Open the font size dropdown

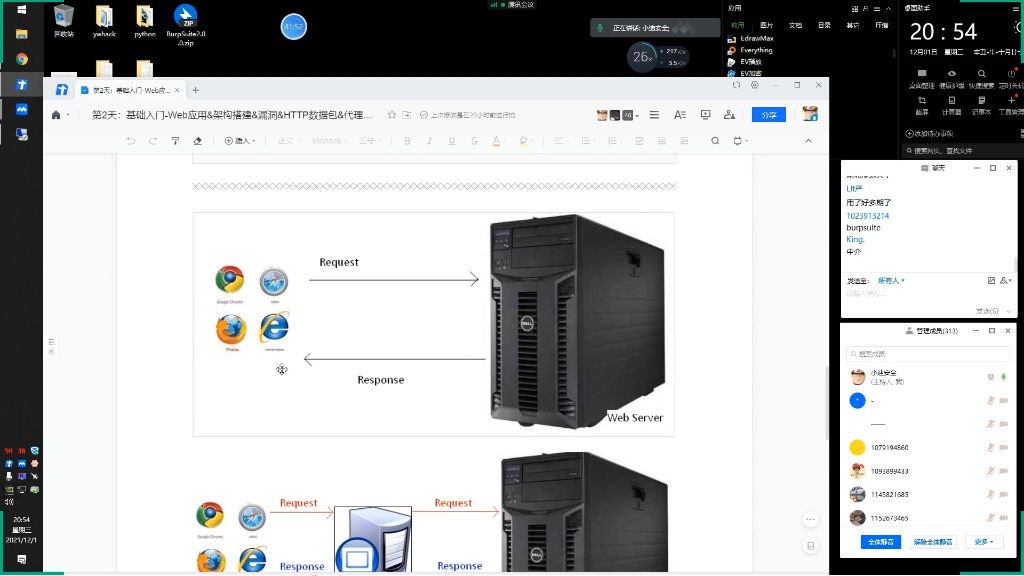pos(369,141)
